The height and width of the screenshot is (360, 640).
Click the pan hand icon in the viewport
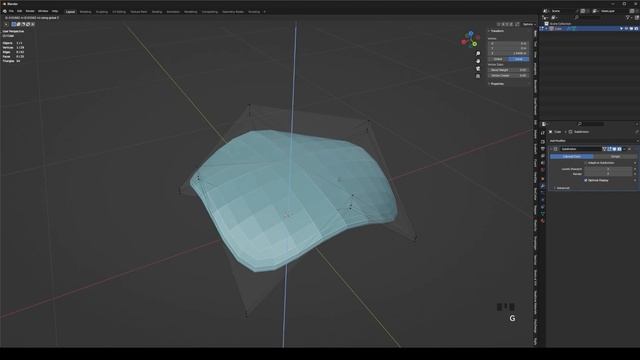tap(478, 61)
